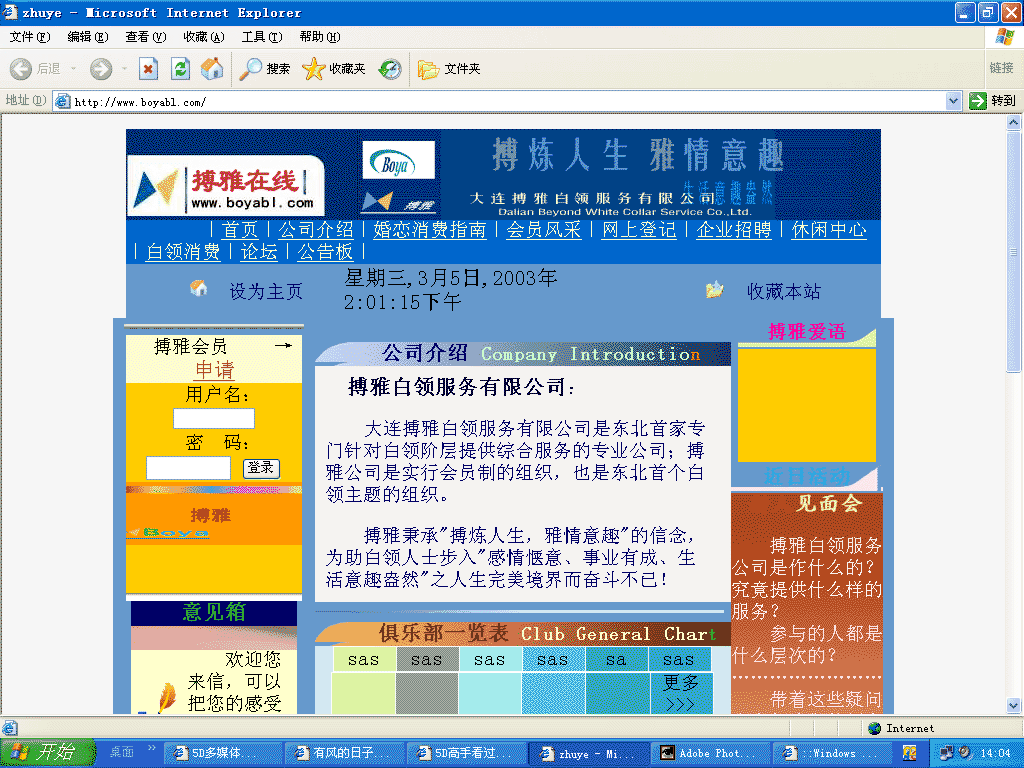
Task: Open the History pane icon
Action: click(390, 69)
